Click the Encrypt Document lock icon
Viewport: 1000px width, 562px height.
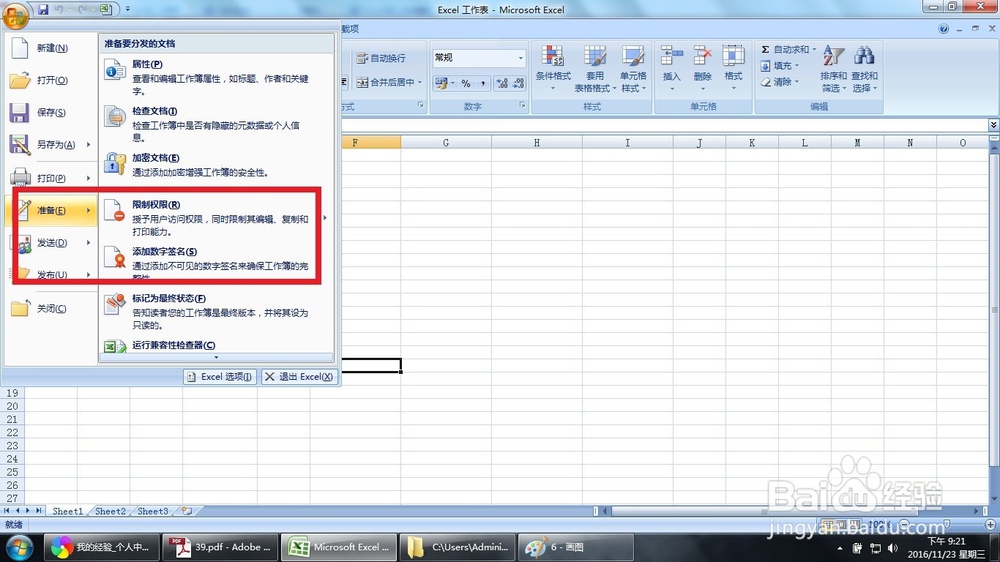(115, 163)
